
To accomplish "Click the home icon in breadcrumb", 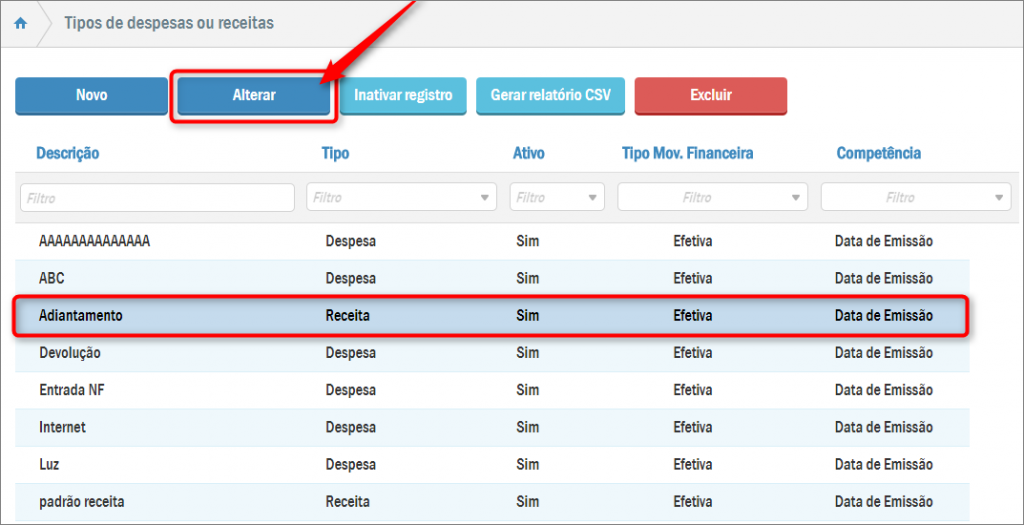I will click(x=20, y=23).
